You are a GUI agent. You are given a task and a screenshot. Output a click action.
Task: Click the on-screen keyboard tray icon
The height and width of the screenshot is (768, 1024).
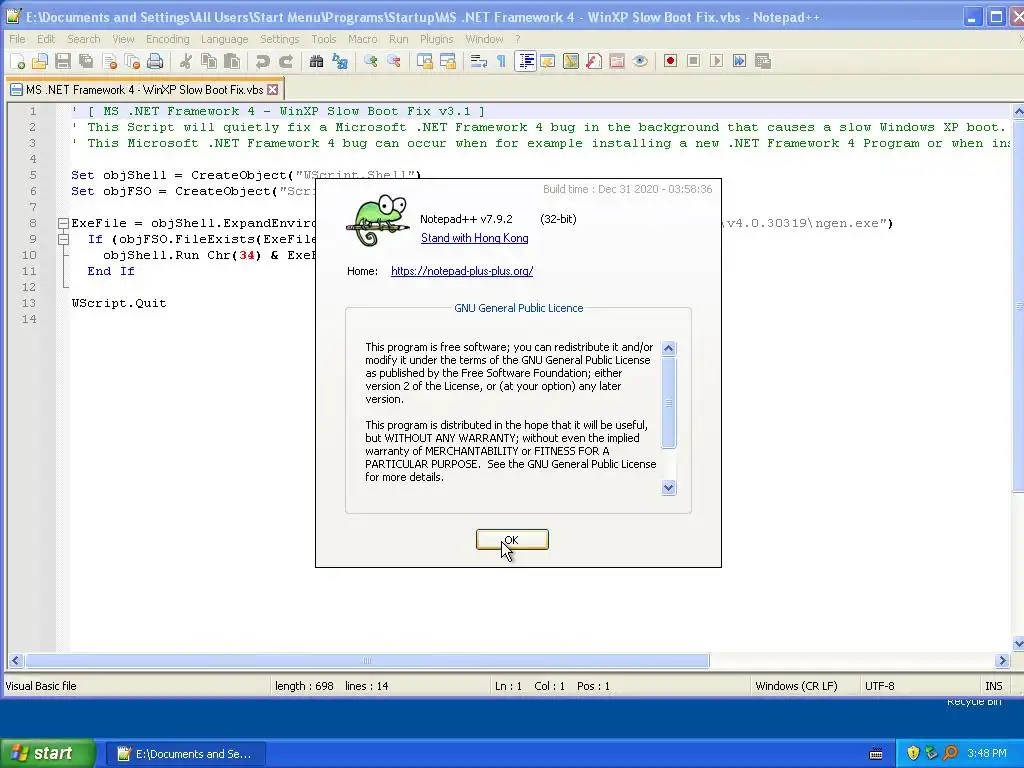[x=876, y=754]
